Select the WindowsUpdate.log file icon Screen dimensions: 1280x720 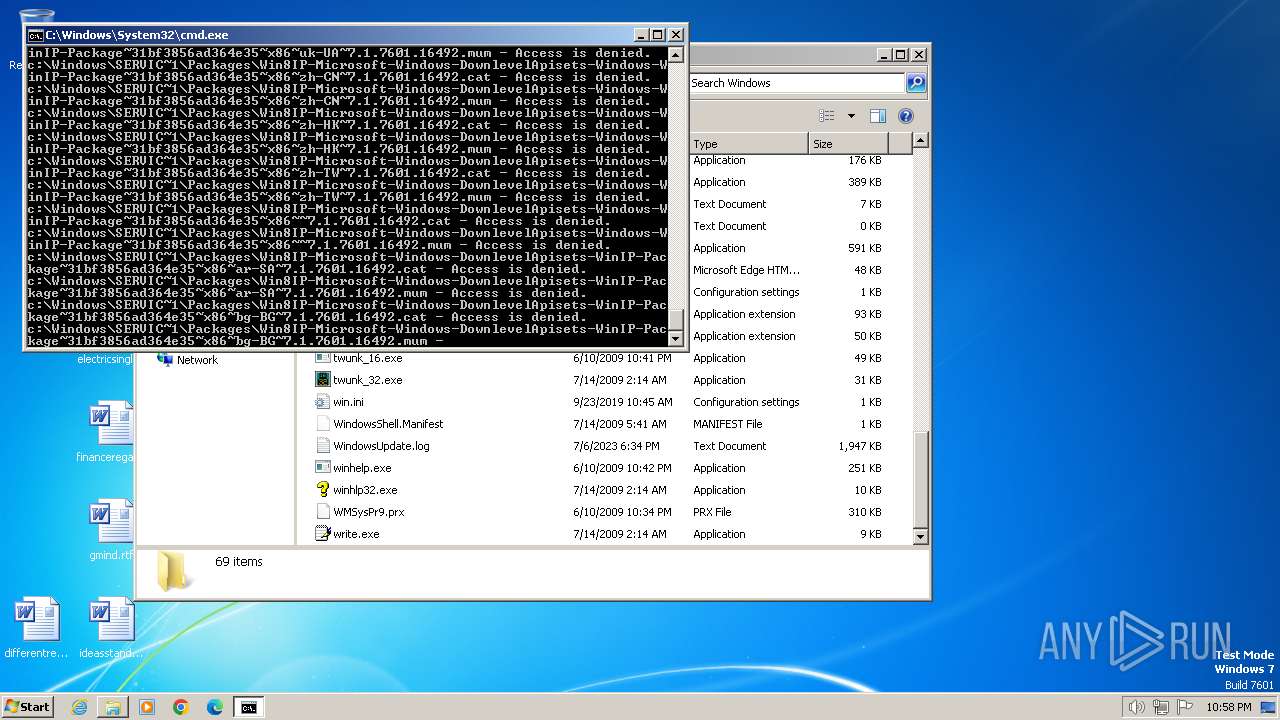pos(322,446)
